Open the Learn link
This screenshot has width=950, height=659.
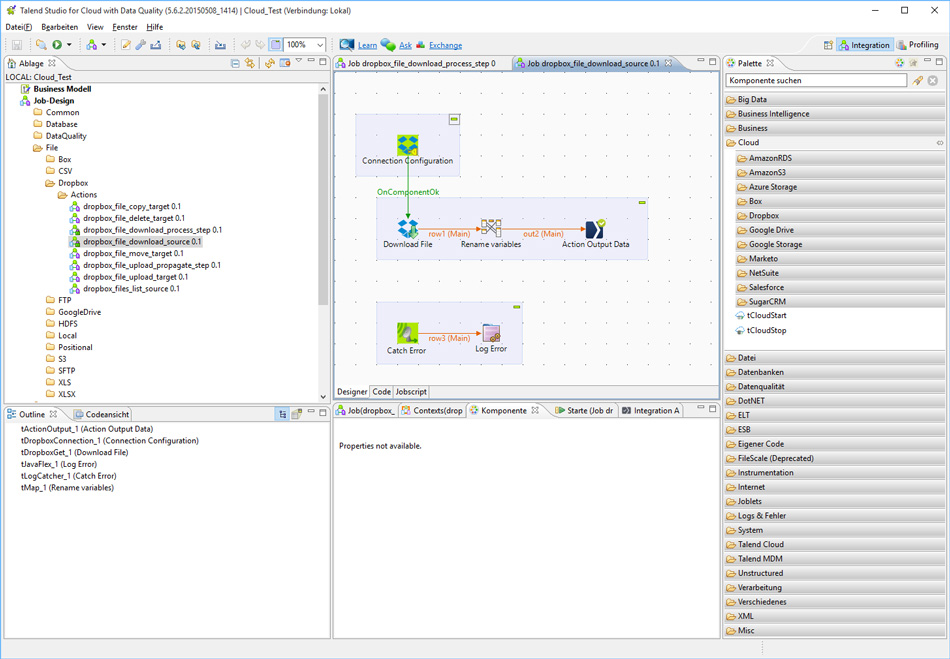[x=367, y=45]
